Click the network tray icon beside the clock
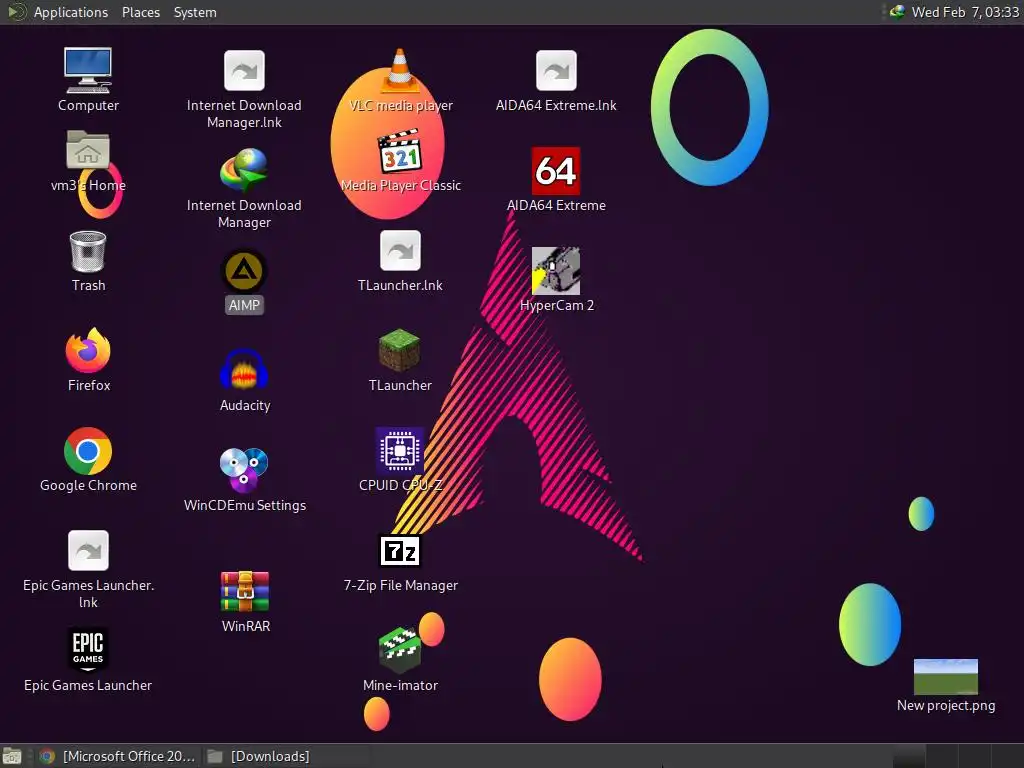1024x768 pixels. pos(897,12)
